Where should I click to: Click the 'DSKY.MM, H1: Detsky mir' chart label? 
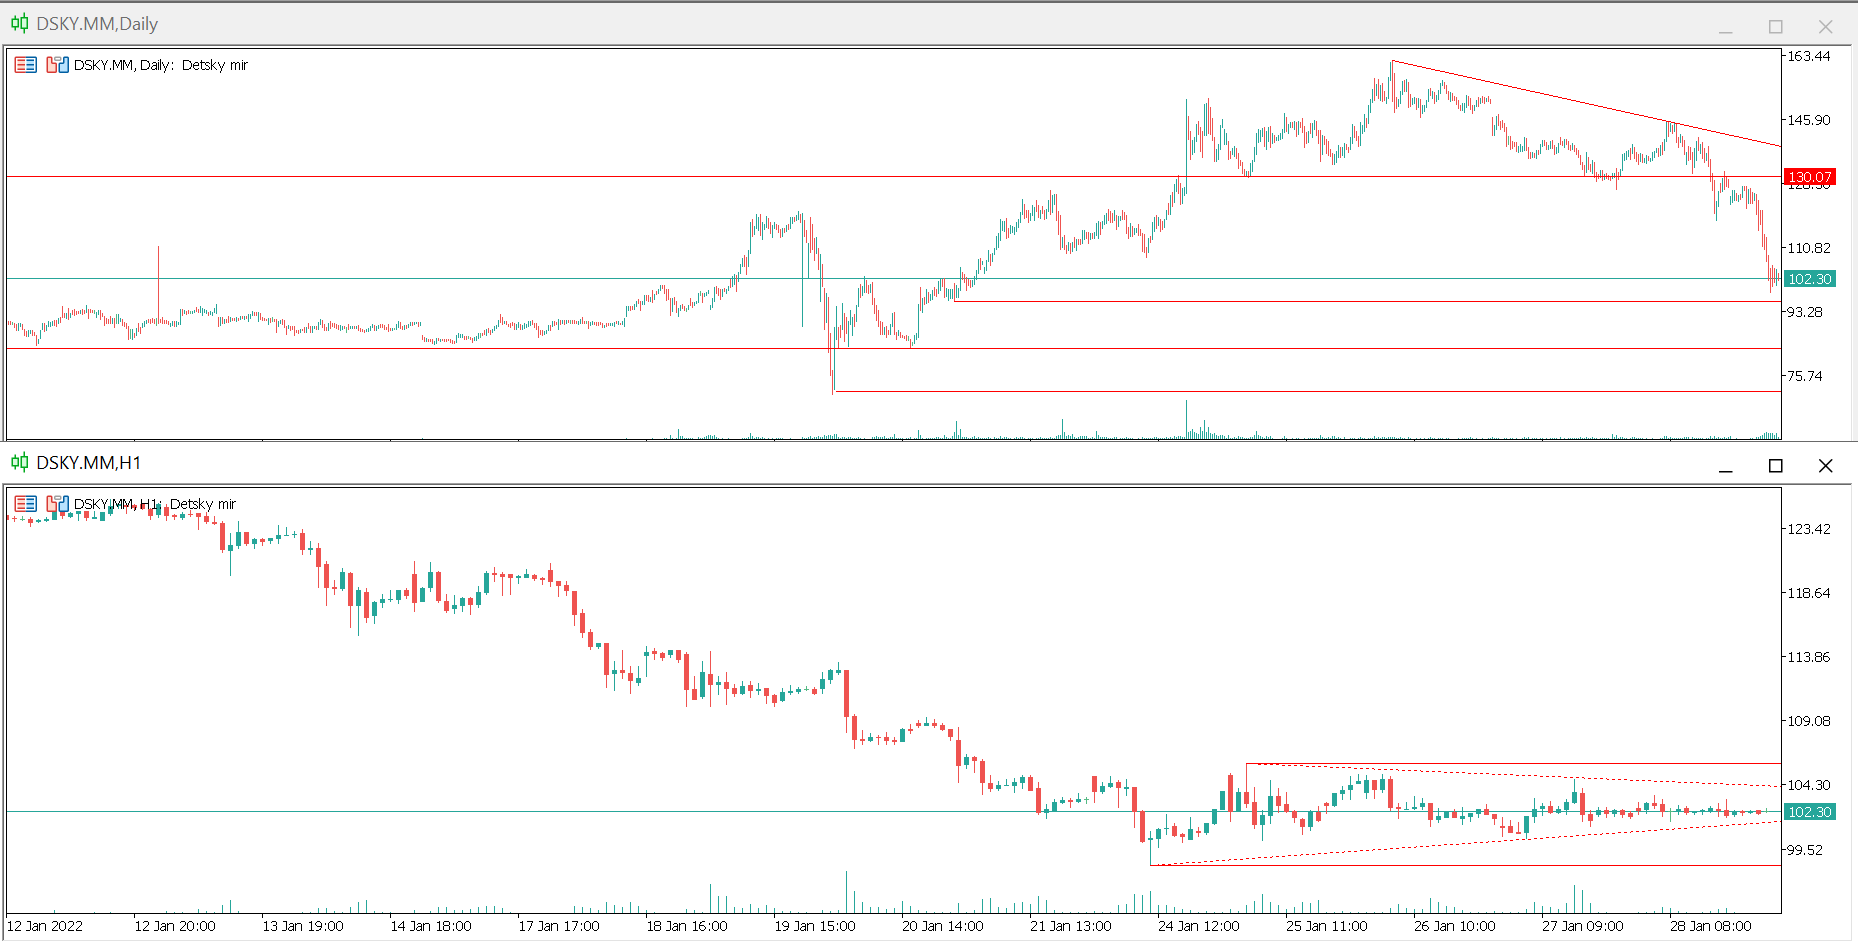pyautogui.click(x=155, y=504)
